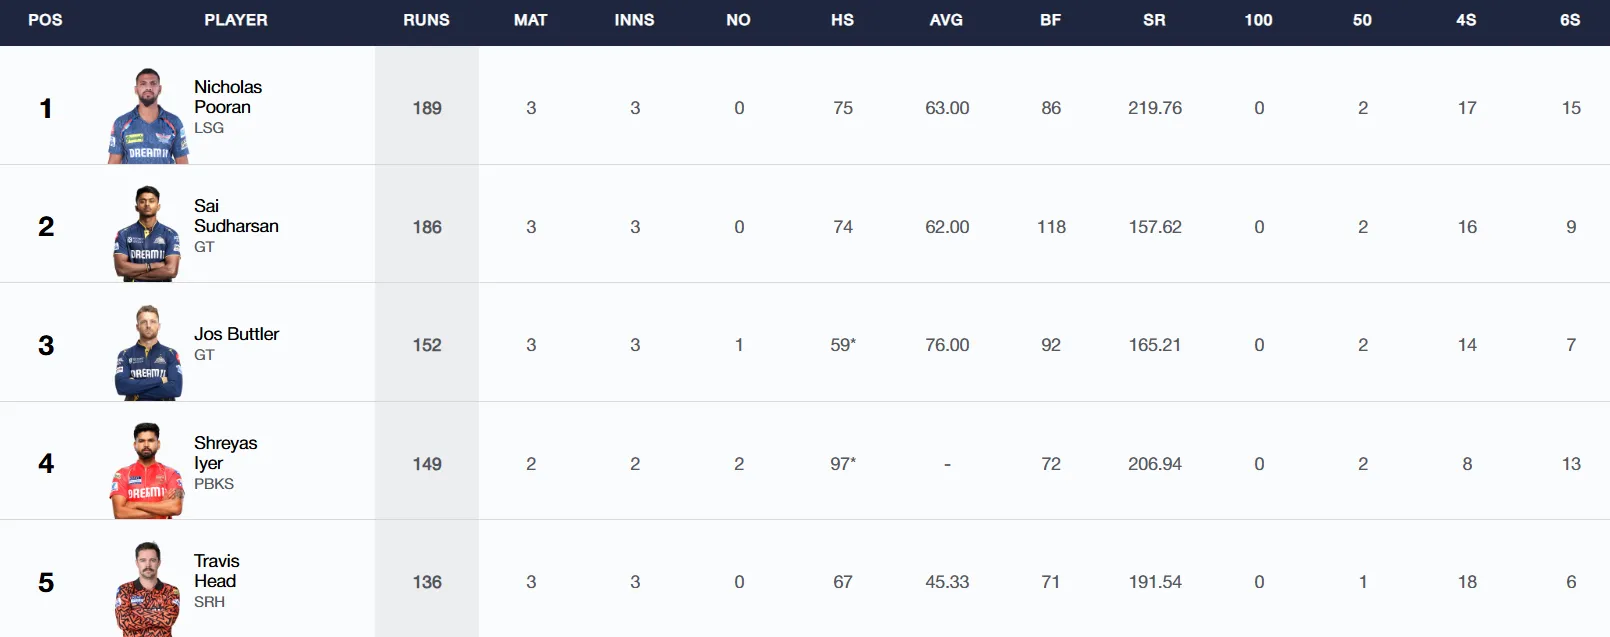The width and height of the screenshot is (1610, 637).
Task: Click the Shreyas Iyer name link
Action: coord(225,453)
